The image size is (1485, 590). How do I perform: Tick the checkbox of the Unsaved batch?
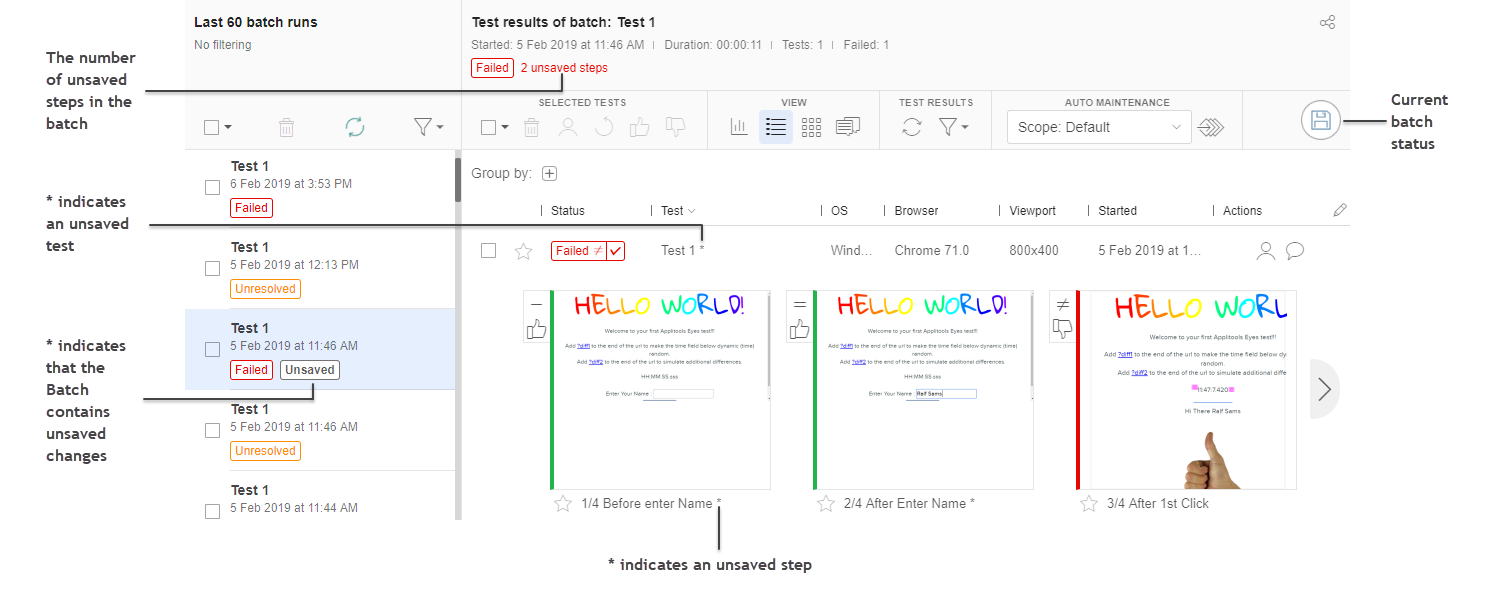[x=212, y=349]
